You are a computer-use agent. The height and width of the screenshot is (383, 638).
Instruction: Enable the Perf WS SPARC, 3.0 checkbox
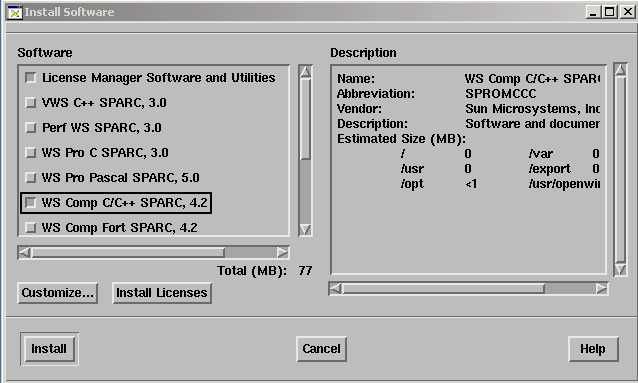(x=31, y=127)
